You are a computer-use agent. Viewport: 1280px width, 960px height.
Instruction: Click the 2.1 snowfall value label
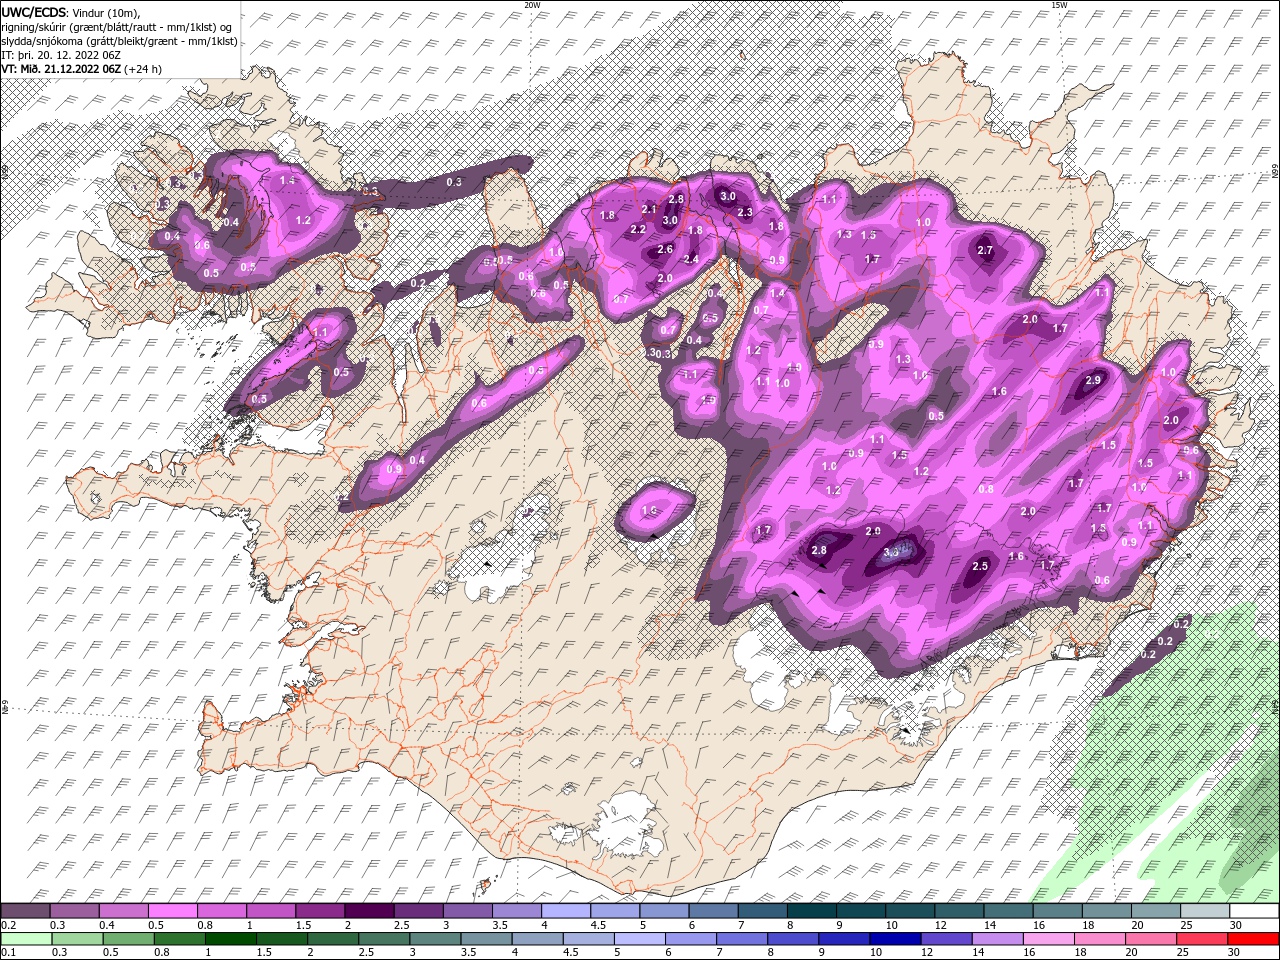649,209
